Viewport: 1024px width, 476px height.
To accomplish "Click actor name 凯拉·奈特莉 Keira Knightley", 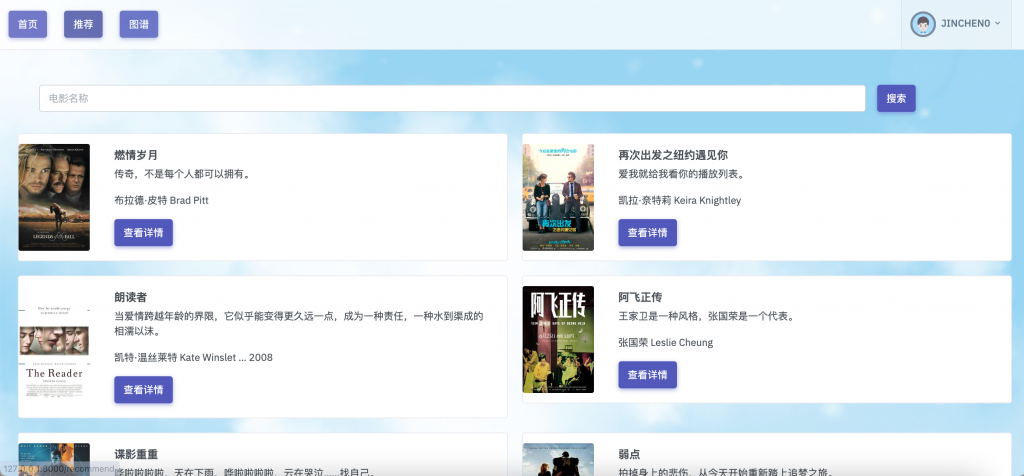I will 680,200.
